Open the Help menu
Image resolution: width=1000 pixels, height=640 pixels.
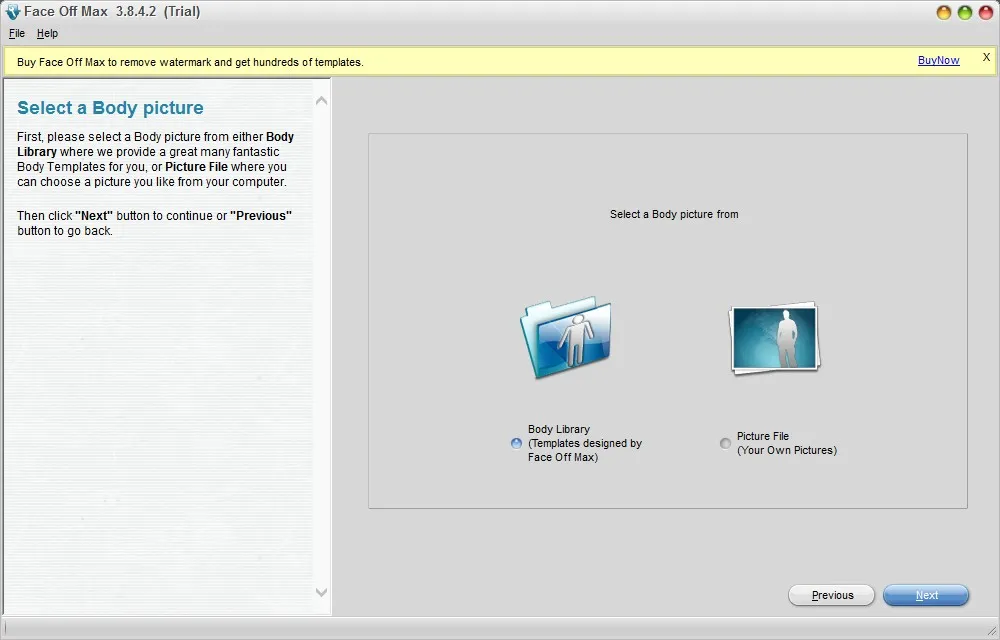(x=47, y=33)
